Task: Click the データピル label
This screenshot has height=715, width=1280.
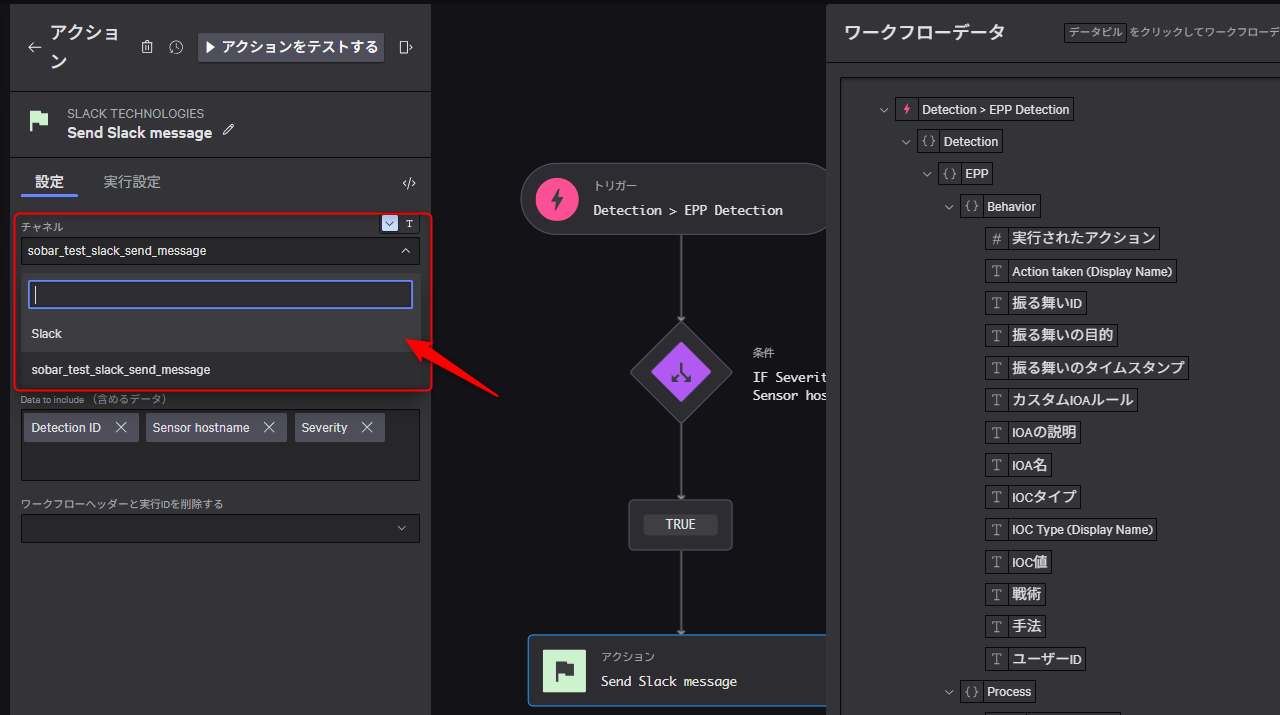Action: pos(1095,32)
